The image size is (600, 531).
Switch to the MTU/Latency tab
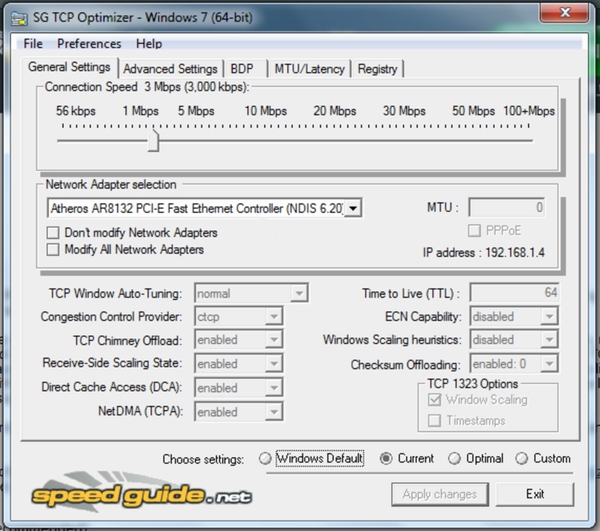pos(310,69)
